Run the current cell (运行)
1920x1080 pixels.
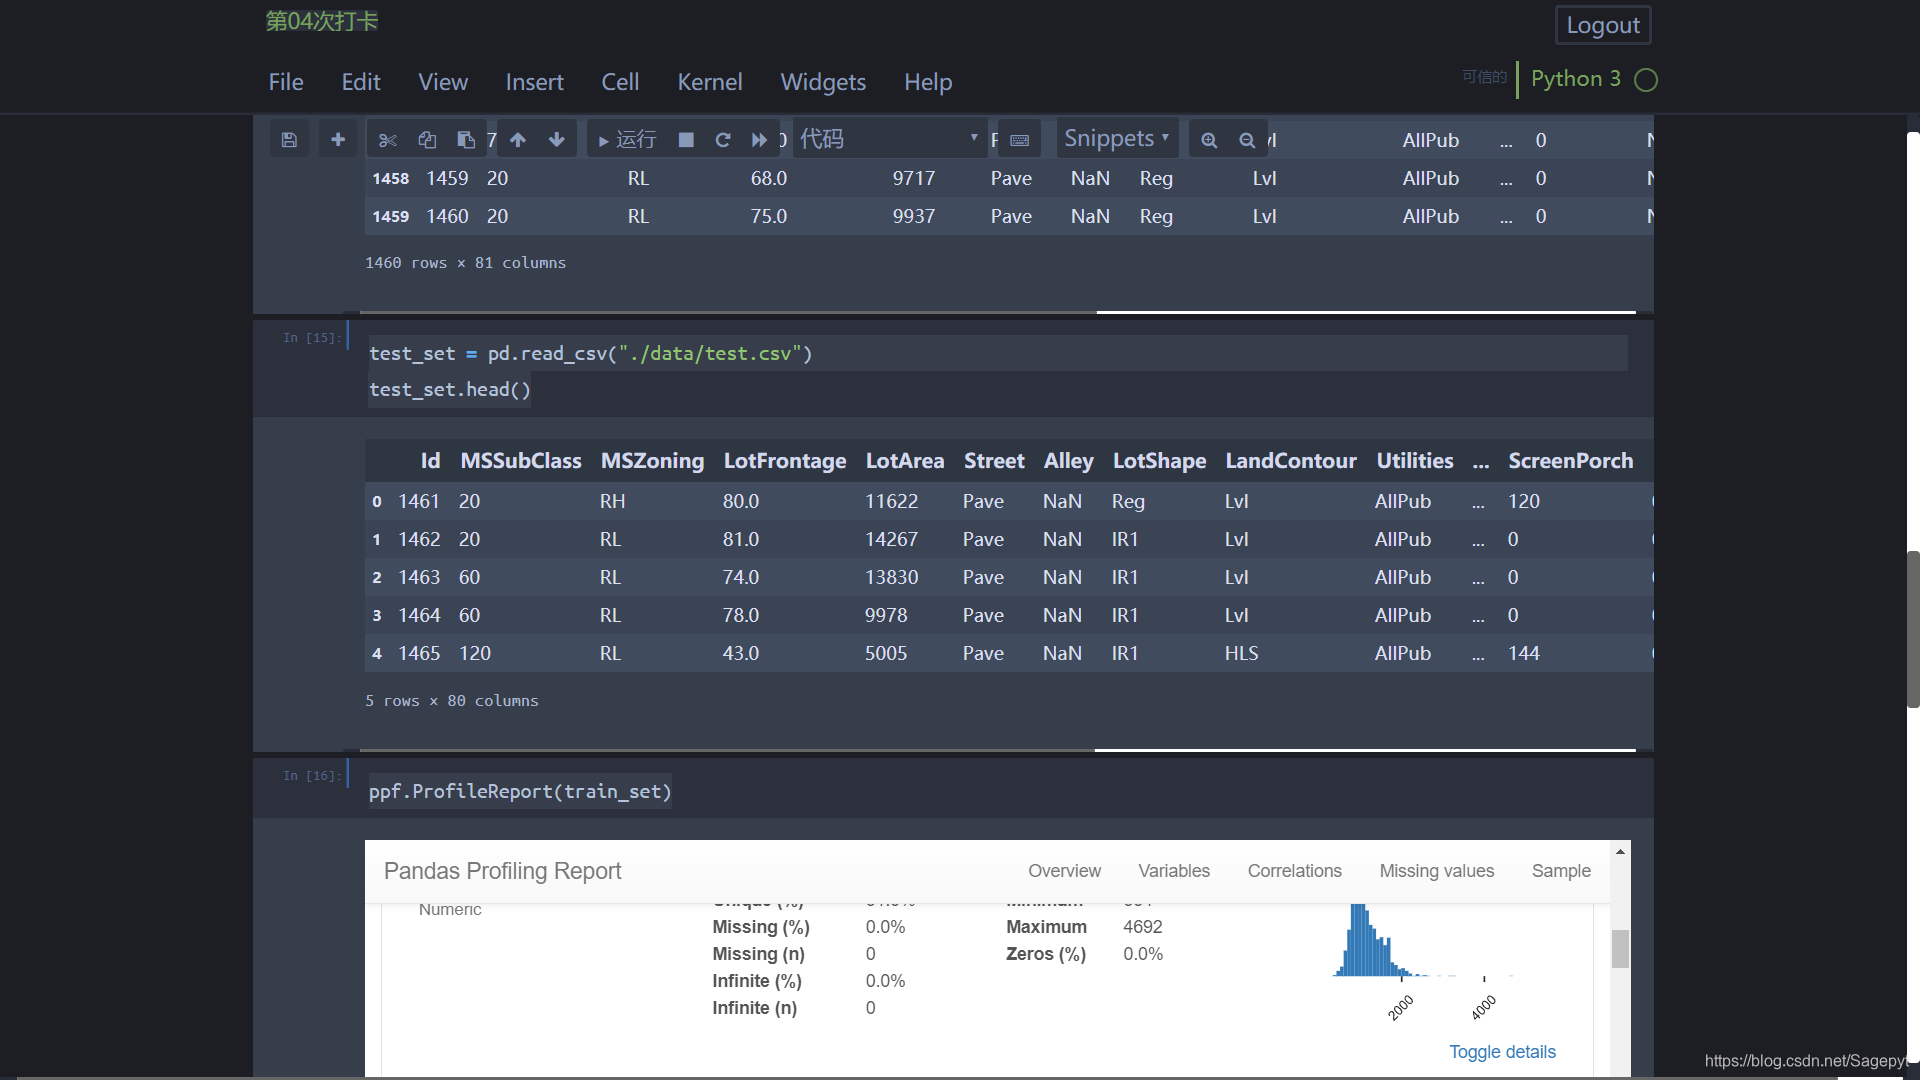pos(627,139)
